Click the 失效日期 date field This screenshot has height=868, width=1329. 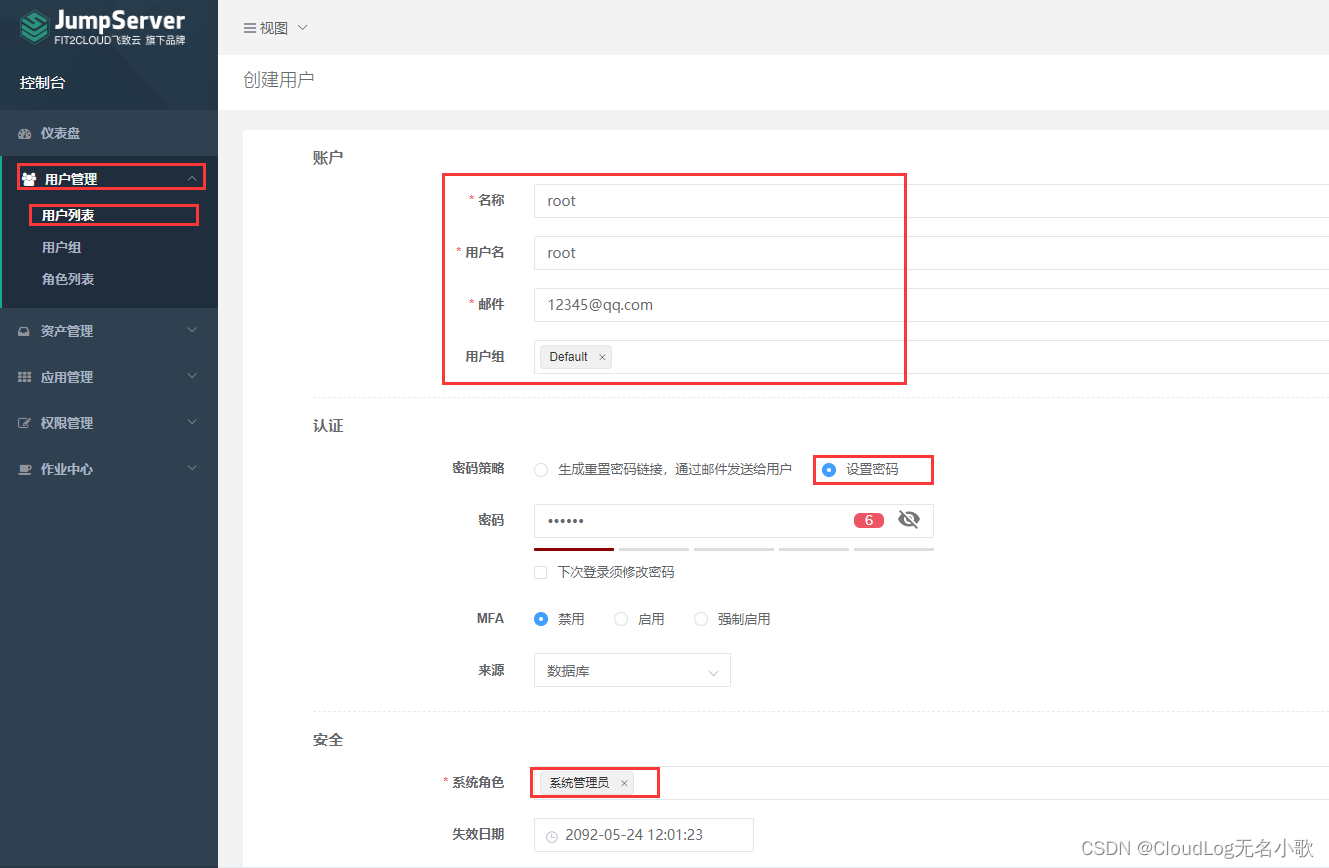[x=644, y=835]
